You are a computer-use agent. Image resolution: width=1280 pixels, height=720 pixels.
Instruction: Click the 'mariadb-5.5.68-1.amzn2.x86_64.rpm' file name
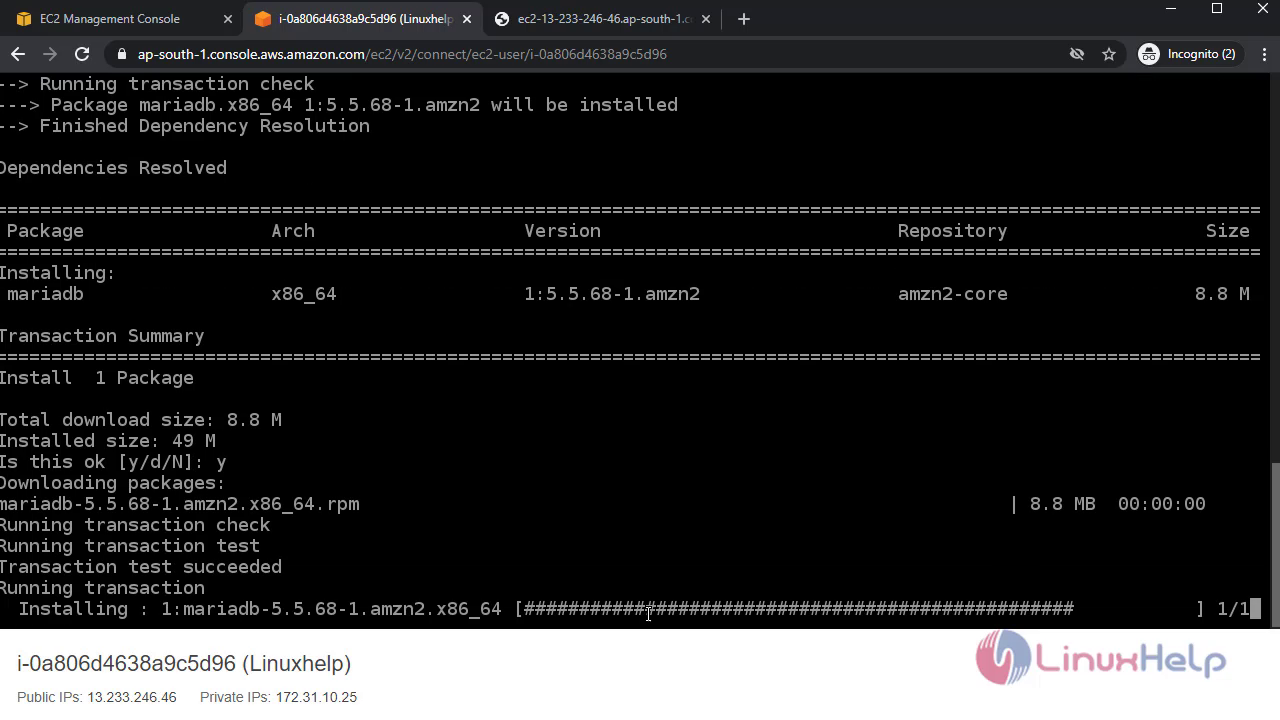point(180,504)
